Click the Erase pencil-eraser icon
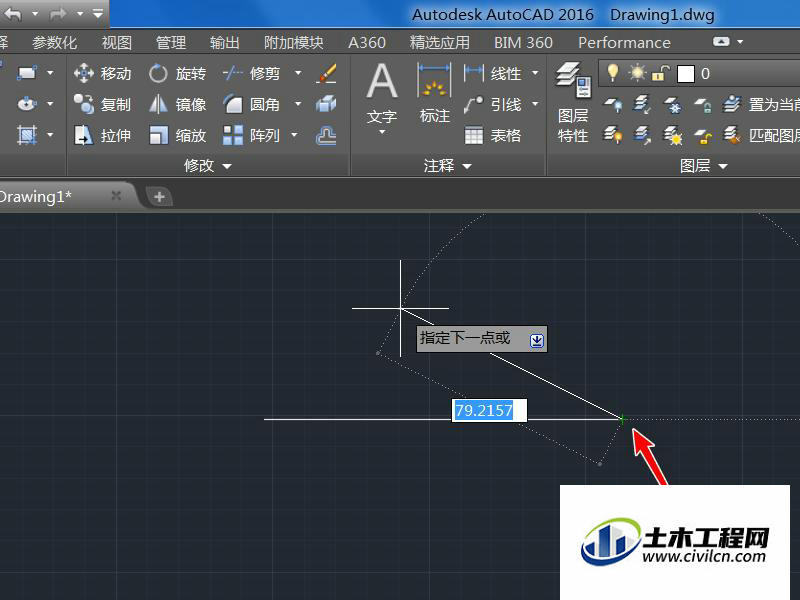The image size is (800, 600). tap(326, 73)
